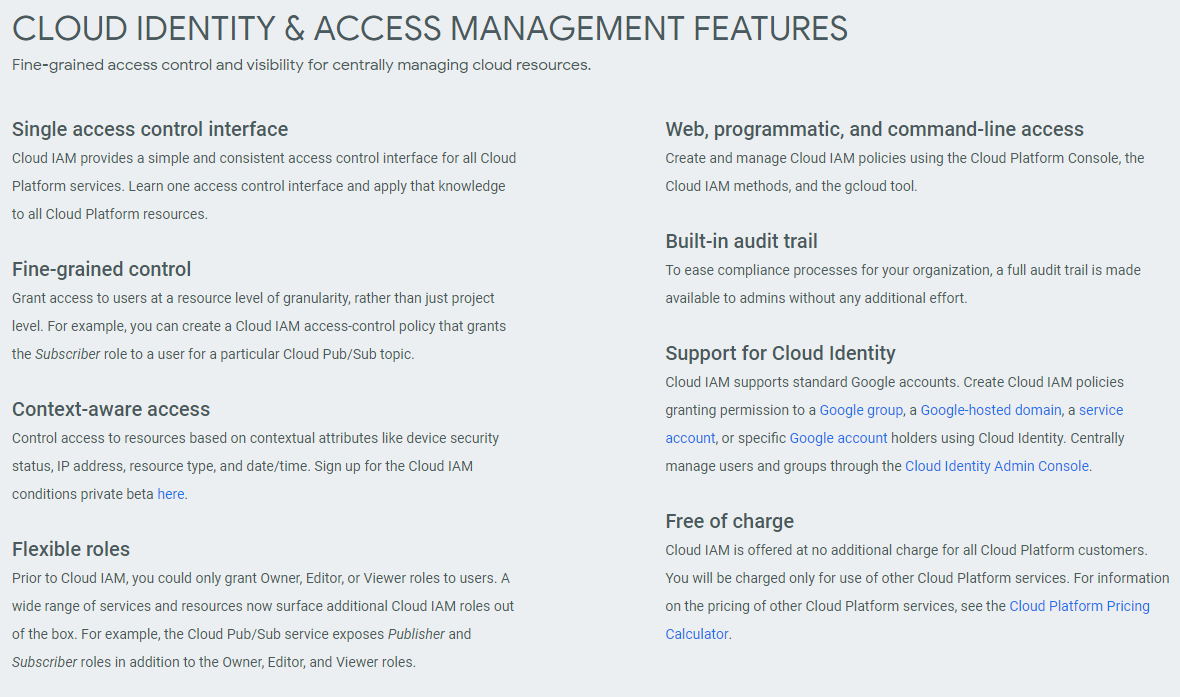The height and width of the screenshot is (697, 1180).
Task: Click text 'to all Cloud Platform resources.'
Action: pyautogui.click(x=110, y=214)
